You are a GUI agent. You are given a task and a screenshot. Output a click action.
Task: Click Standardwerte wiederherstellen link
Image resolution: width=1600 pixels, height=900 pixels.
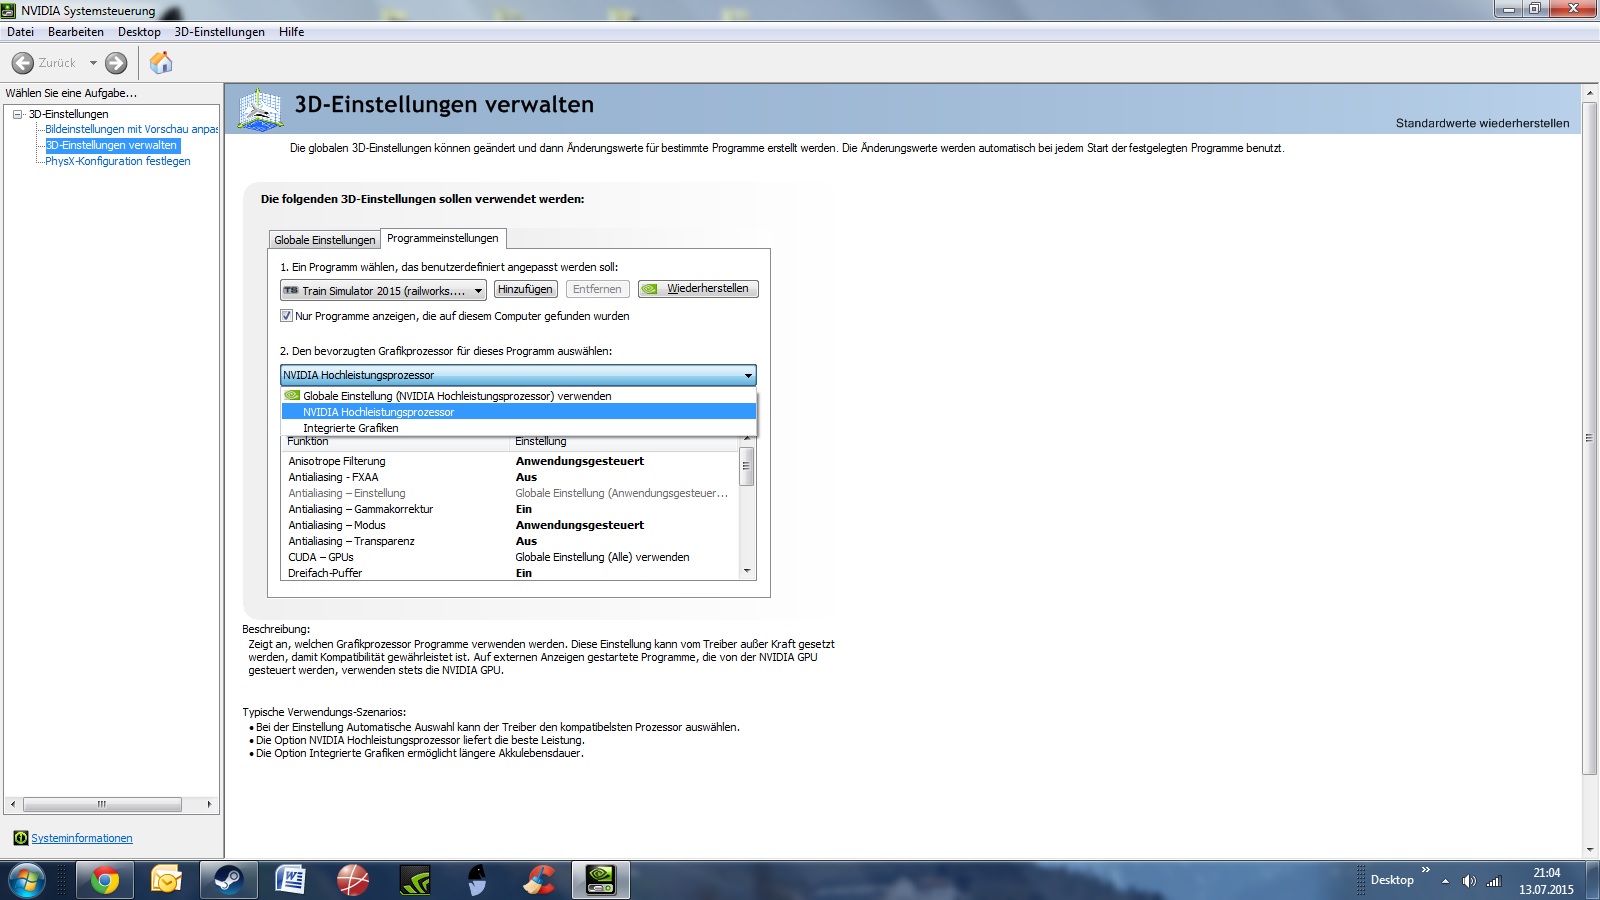click(1482, 123)
